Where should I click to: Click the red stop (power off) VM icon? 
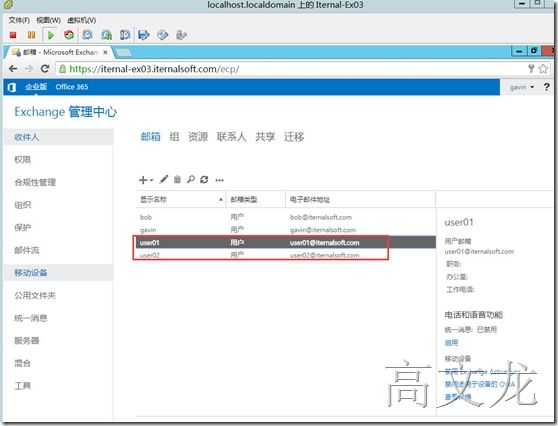[x=13, y=35]
